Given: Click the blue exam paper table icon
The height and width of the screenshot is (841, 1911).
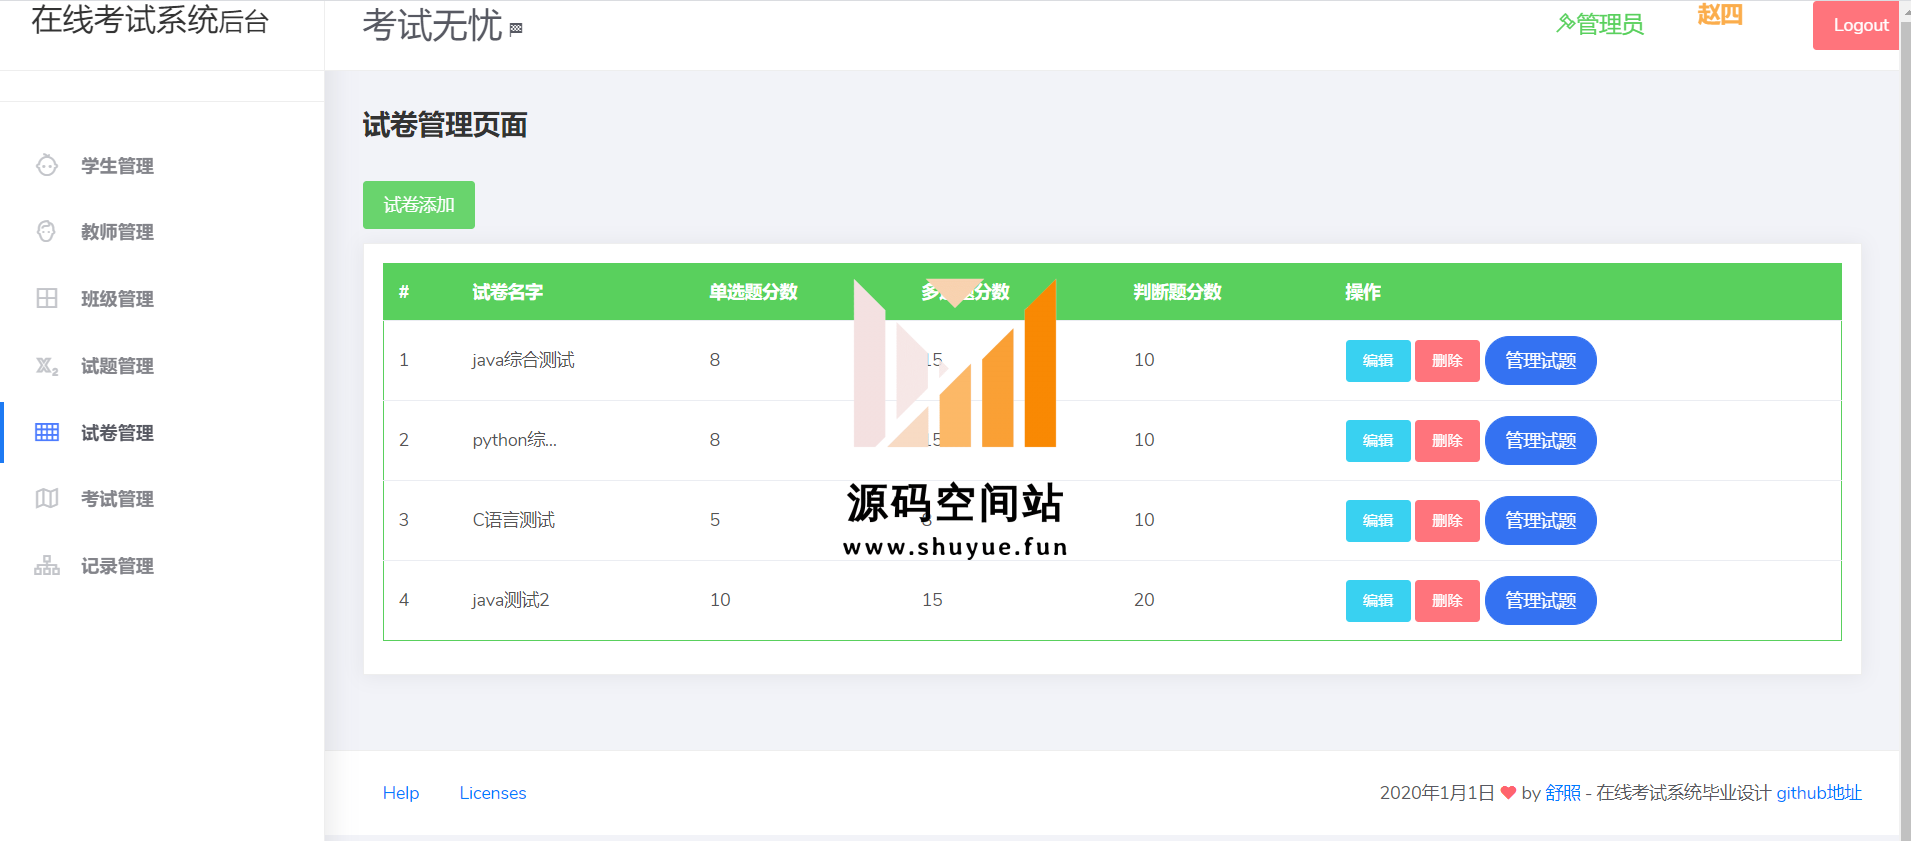Looking at the screenshot, I should 47,432.
